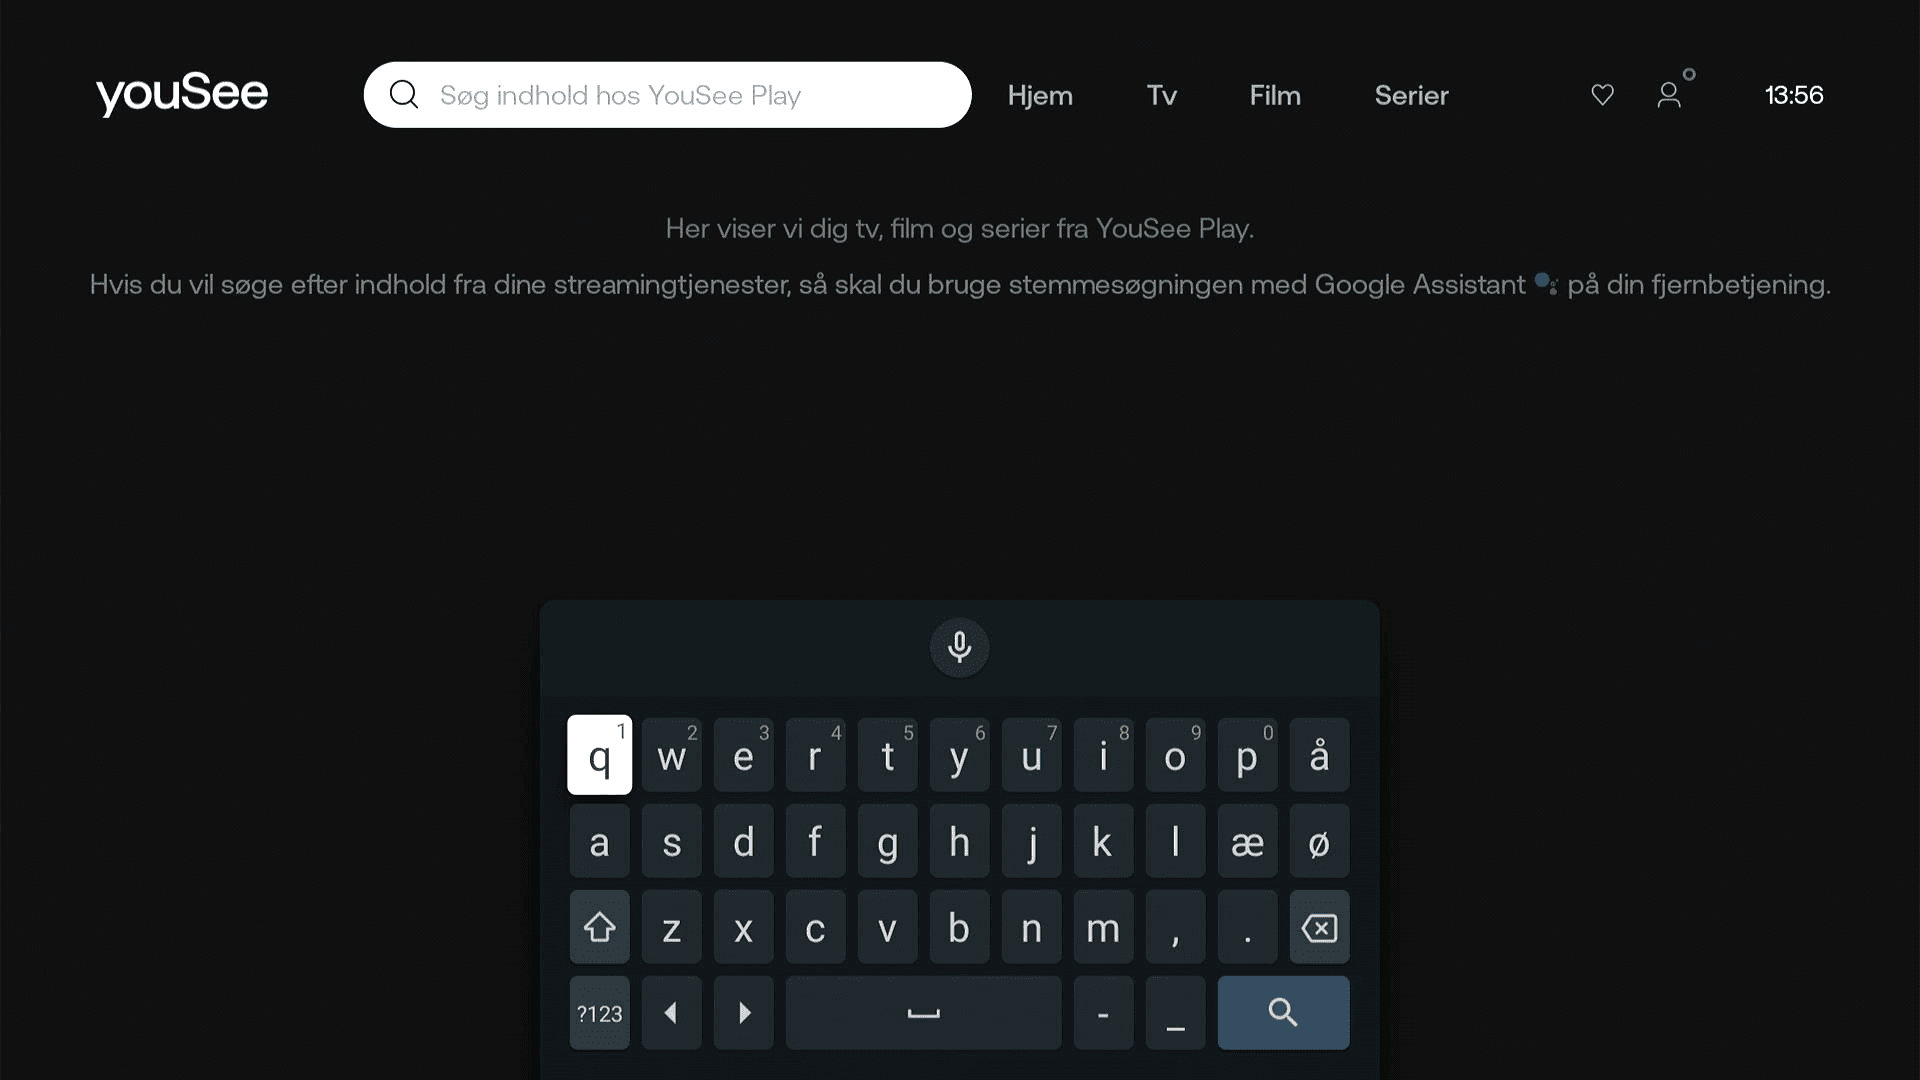Viewport: 1920px width, 1080px height.
Task: Click the ?123 symbols toggle button
Action: point(600,1013)
